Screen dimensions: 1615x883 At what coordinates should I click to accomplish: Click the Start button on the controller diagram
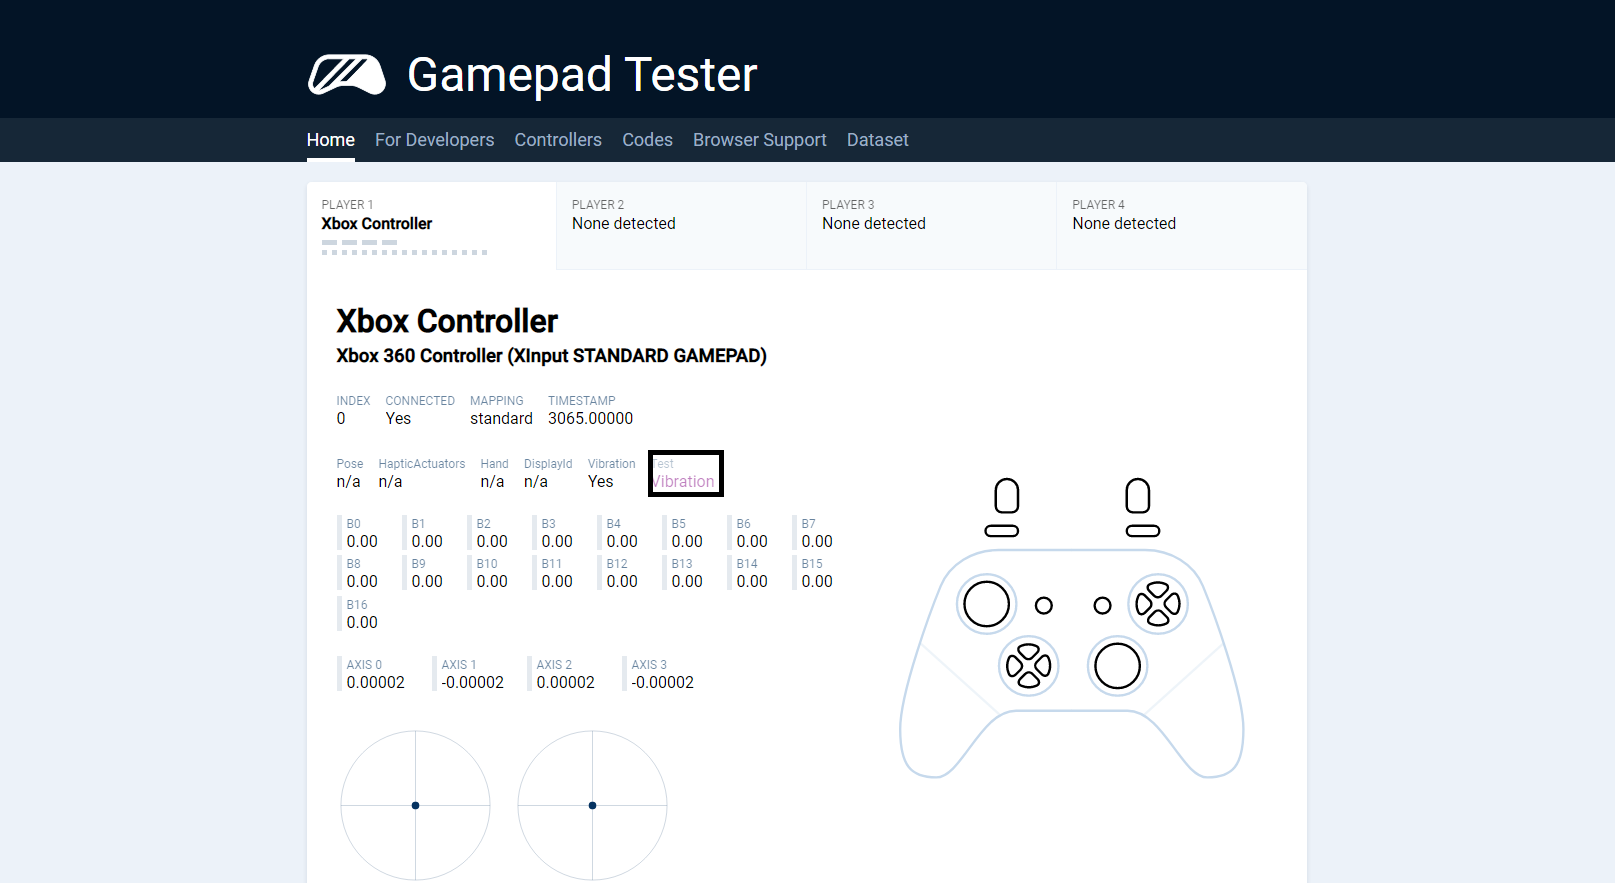pyautogui.click(x=1102, y=605)
